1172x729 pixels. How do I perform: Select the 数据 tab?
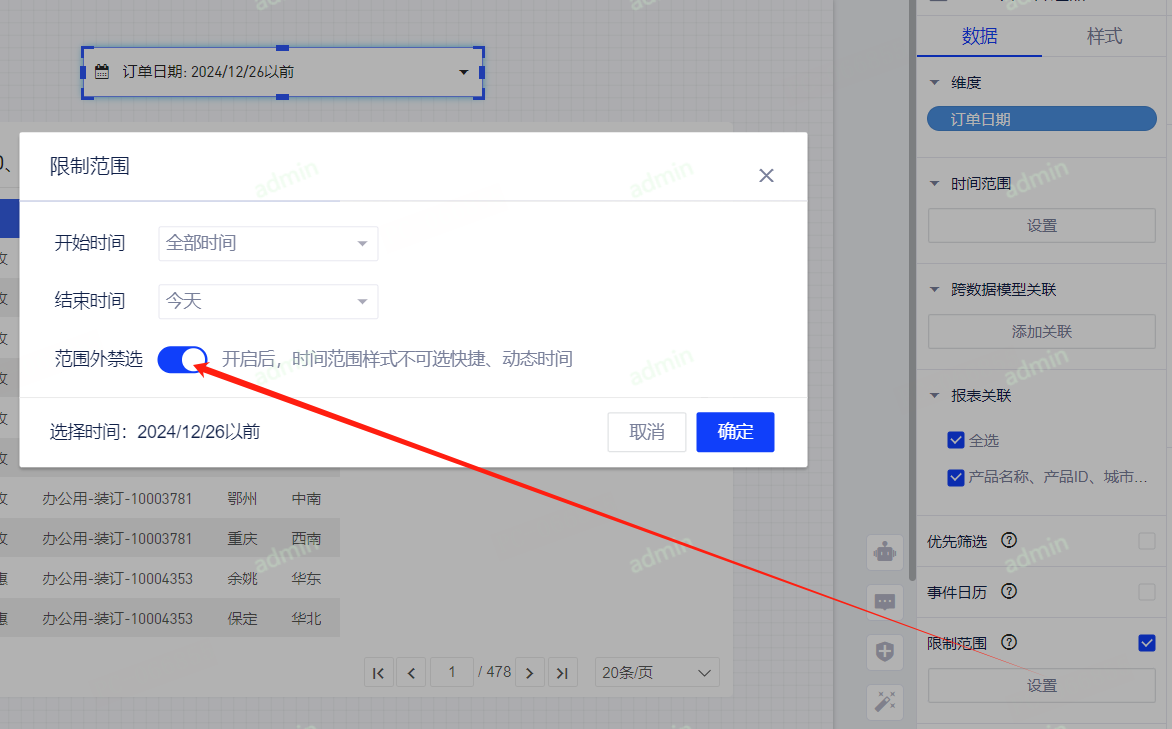tap(979, 37)
